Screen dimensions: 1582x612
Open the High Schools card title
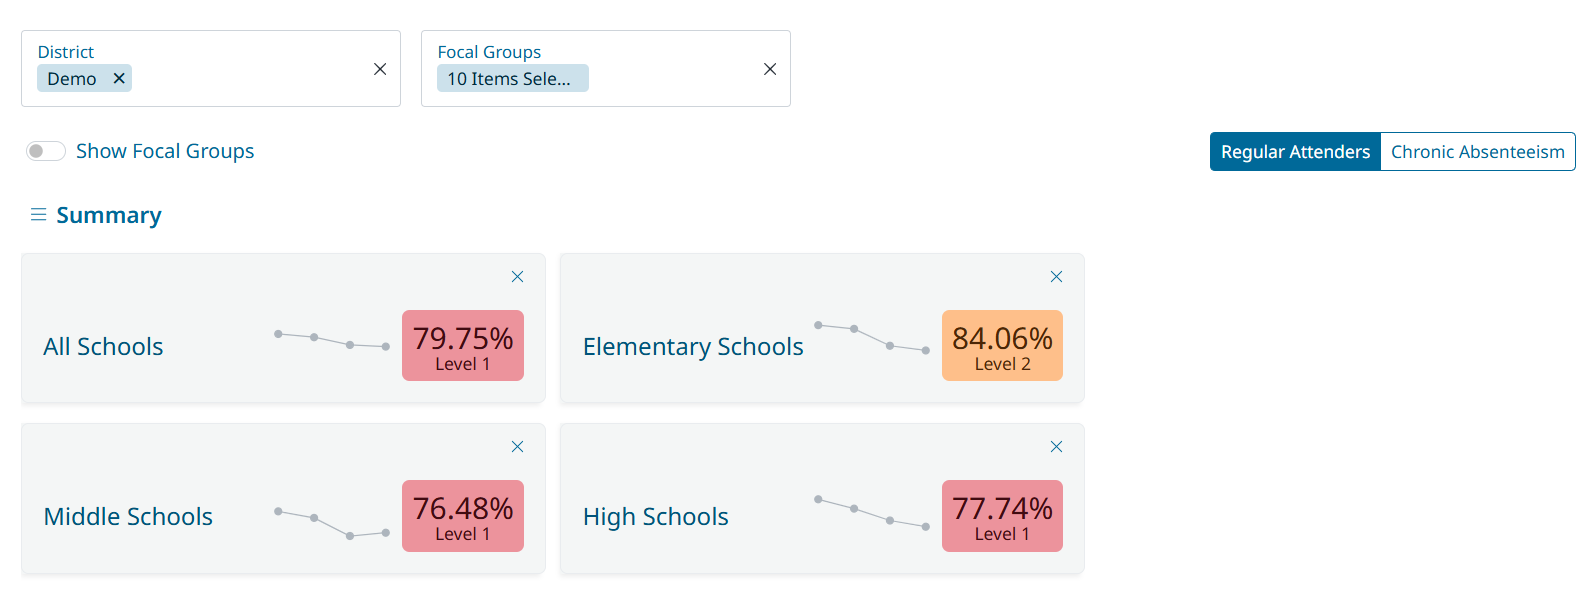point(656,517)
